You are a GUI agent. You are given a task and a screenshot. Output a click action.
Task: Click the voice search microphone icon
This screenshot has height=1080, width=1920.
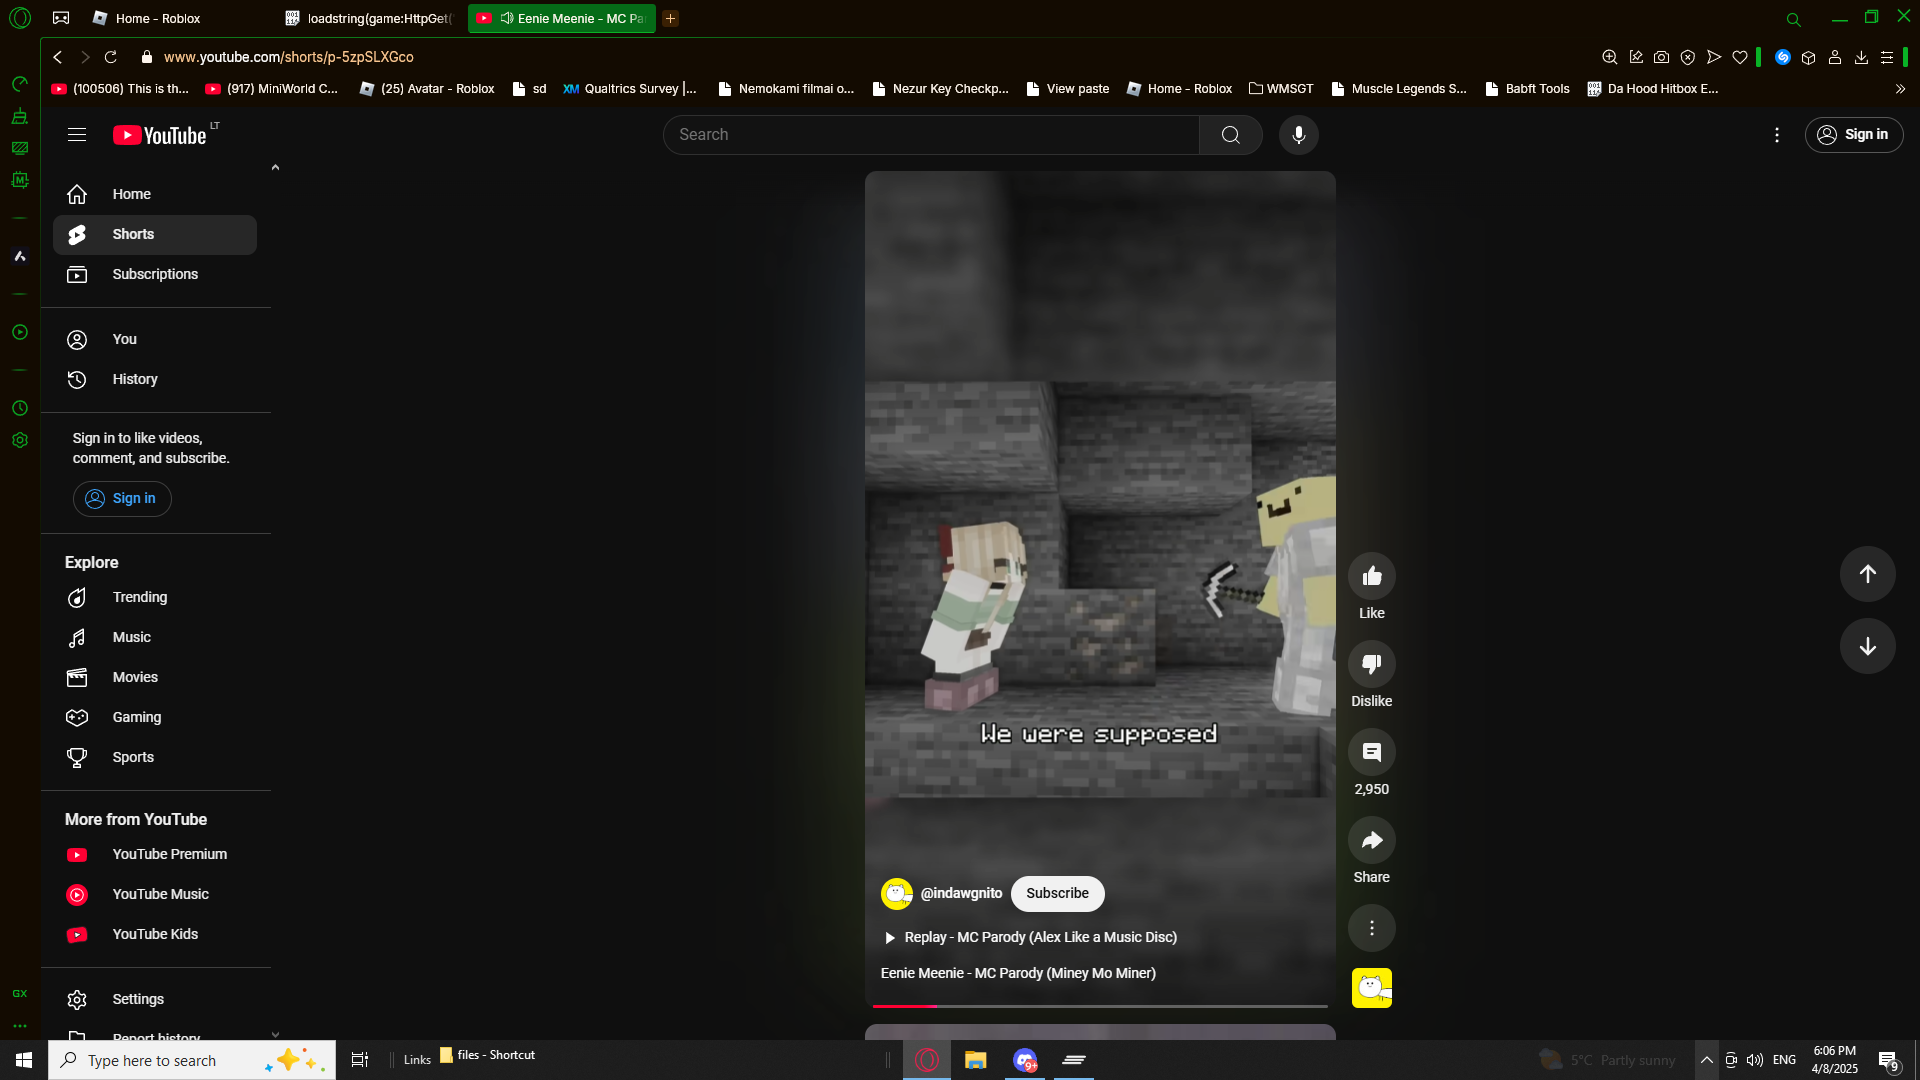[1298, 135]
